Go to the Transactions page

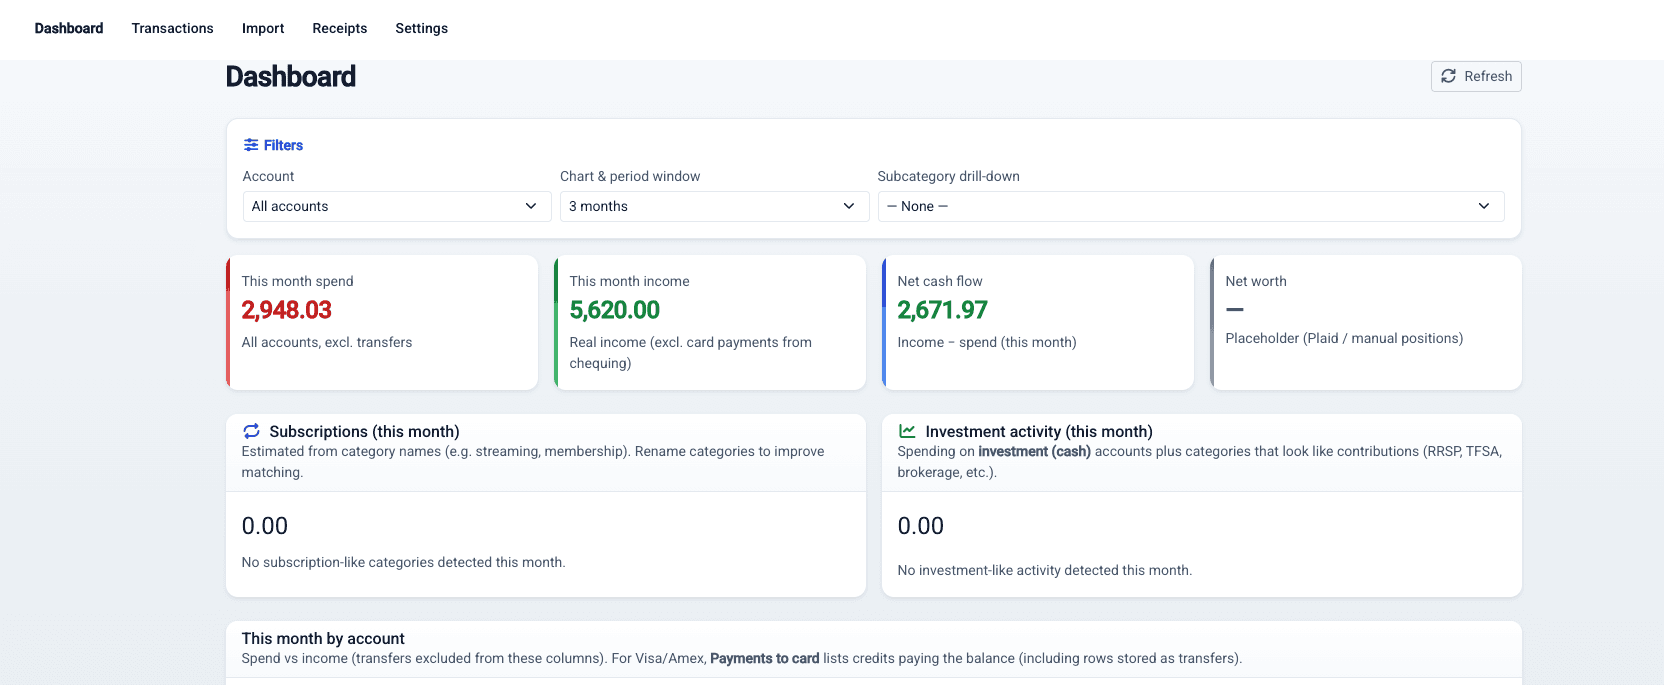coord(173,28)
